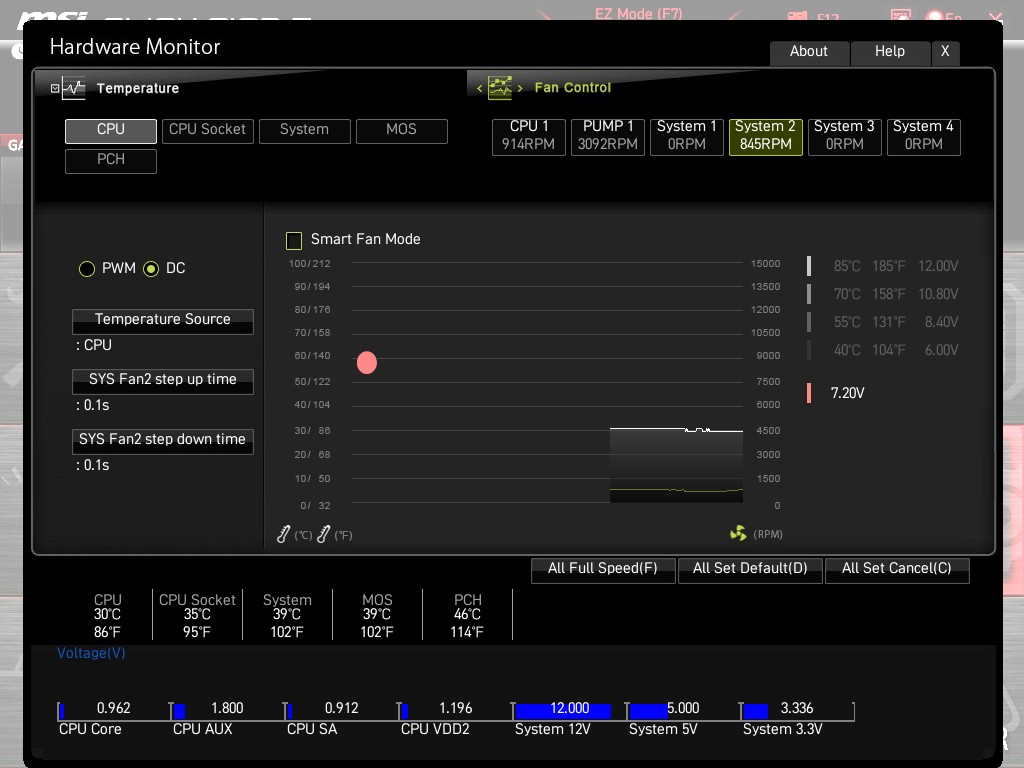
Task: Click the Temperature graph icon in header
Action: tap(74, 88)
